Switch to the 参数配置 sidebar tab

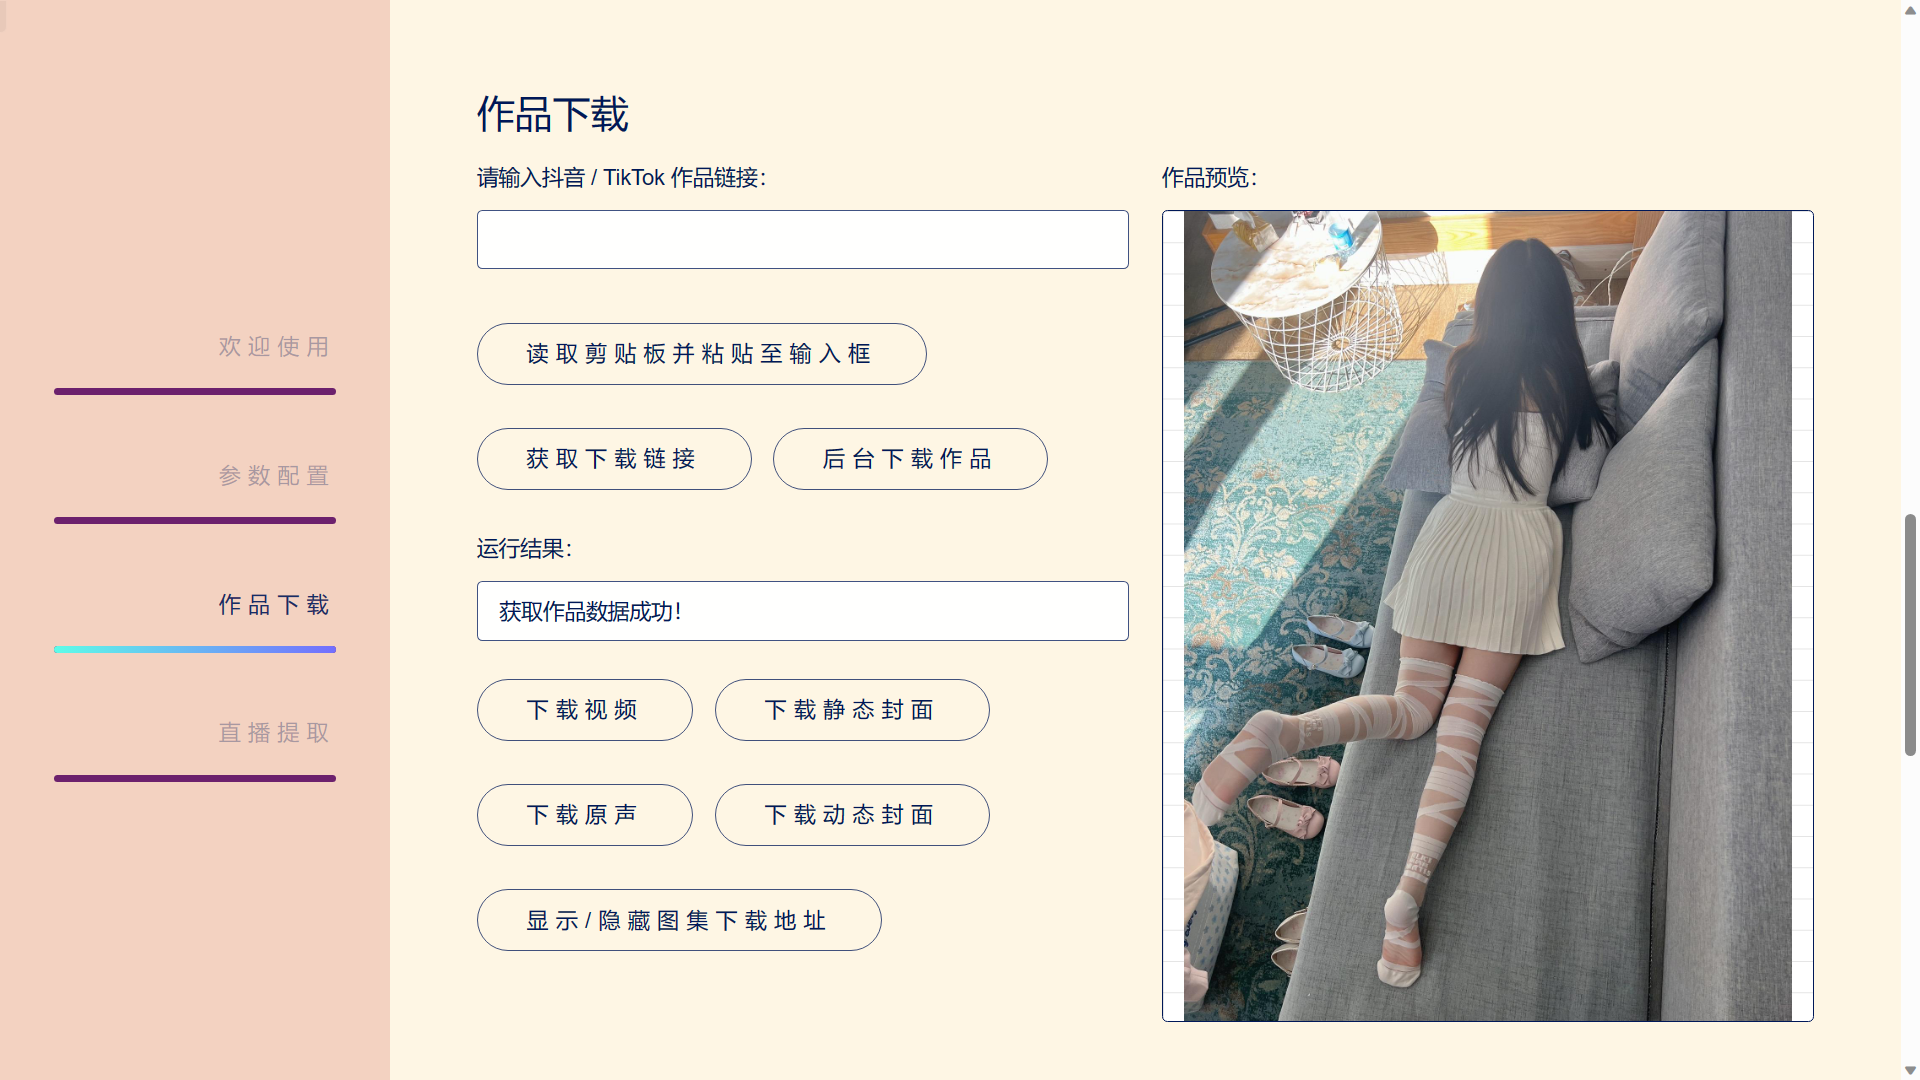pyautogui.click(x=274, y=476)
